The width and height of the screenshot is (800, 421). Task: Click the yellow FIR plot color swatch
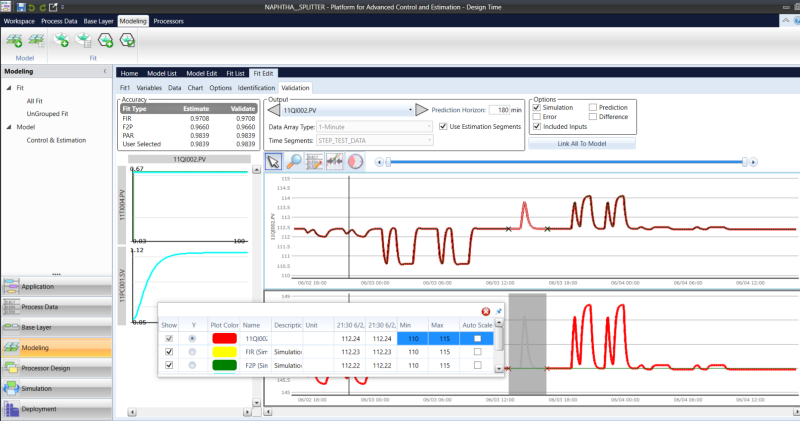[224, 352]
